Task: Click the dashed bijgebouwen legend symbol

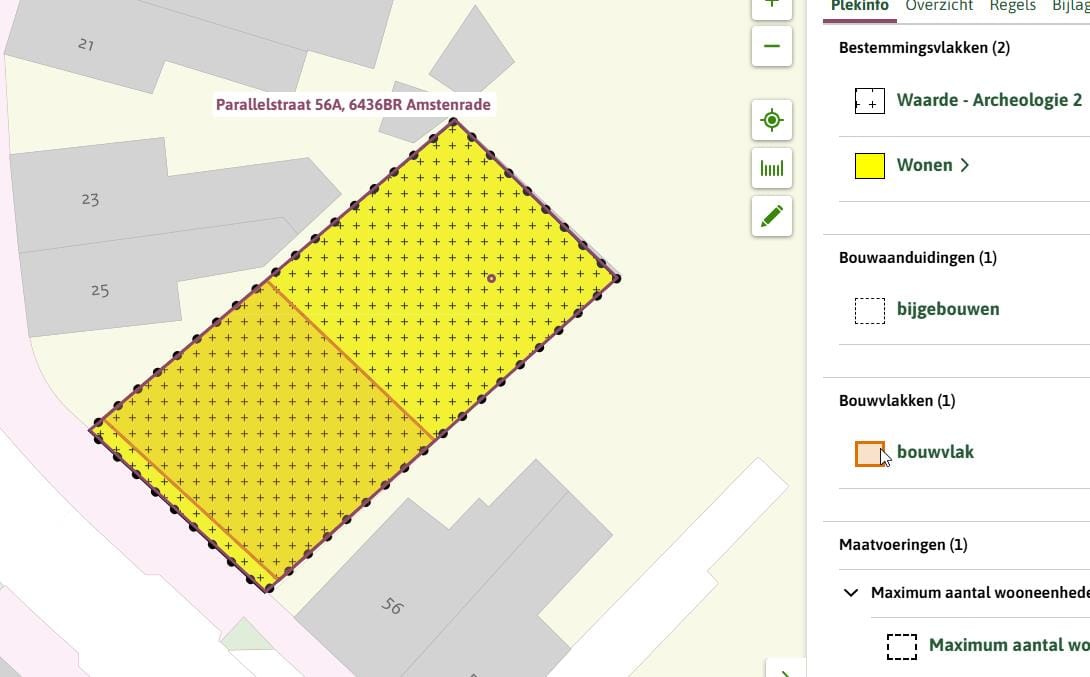Action: [x=870, y=310]
